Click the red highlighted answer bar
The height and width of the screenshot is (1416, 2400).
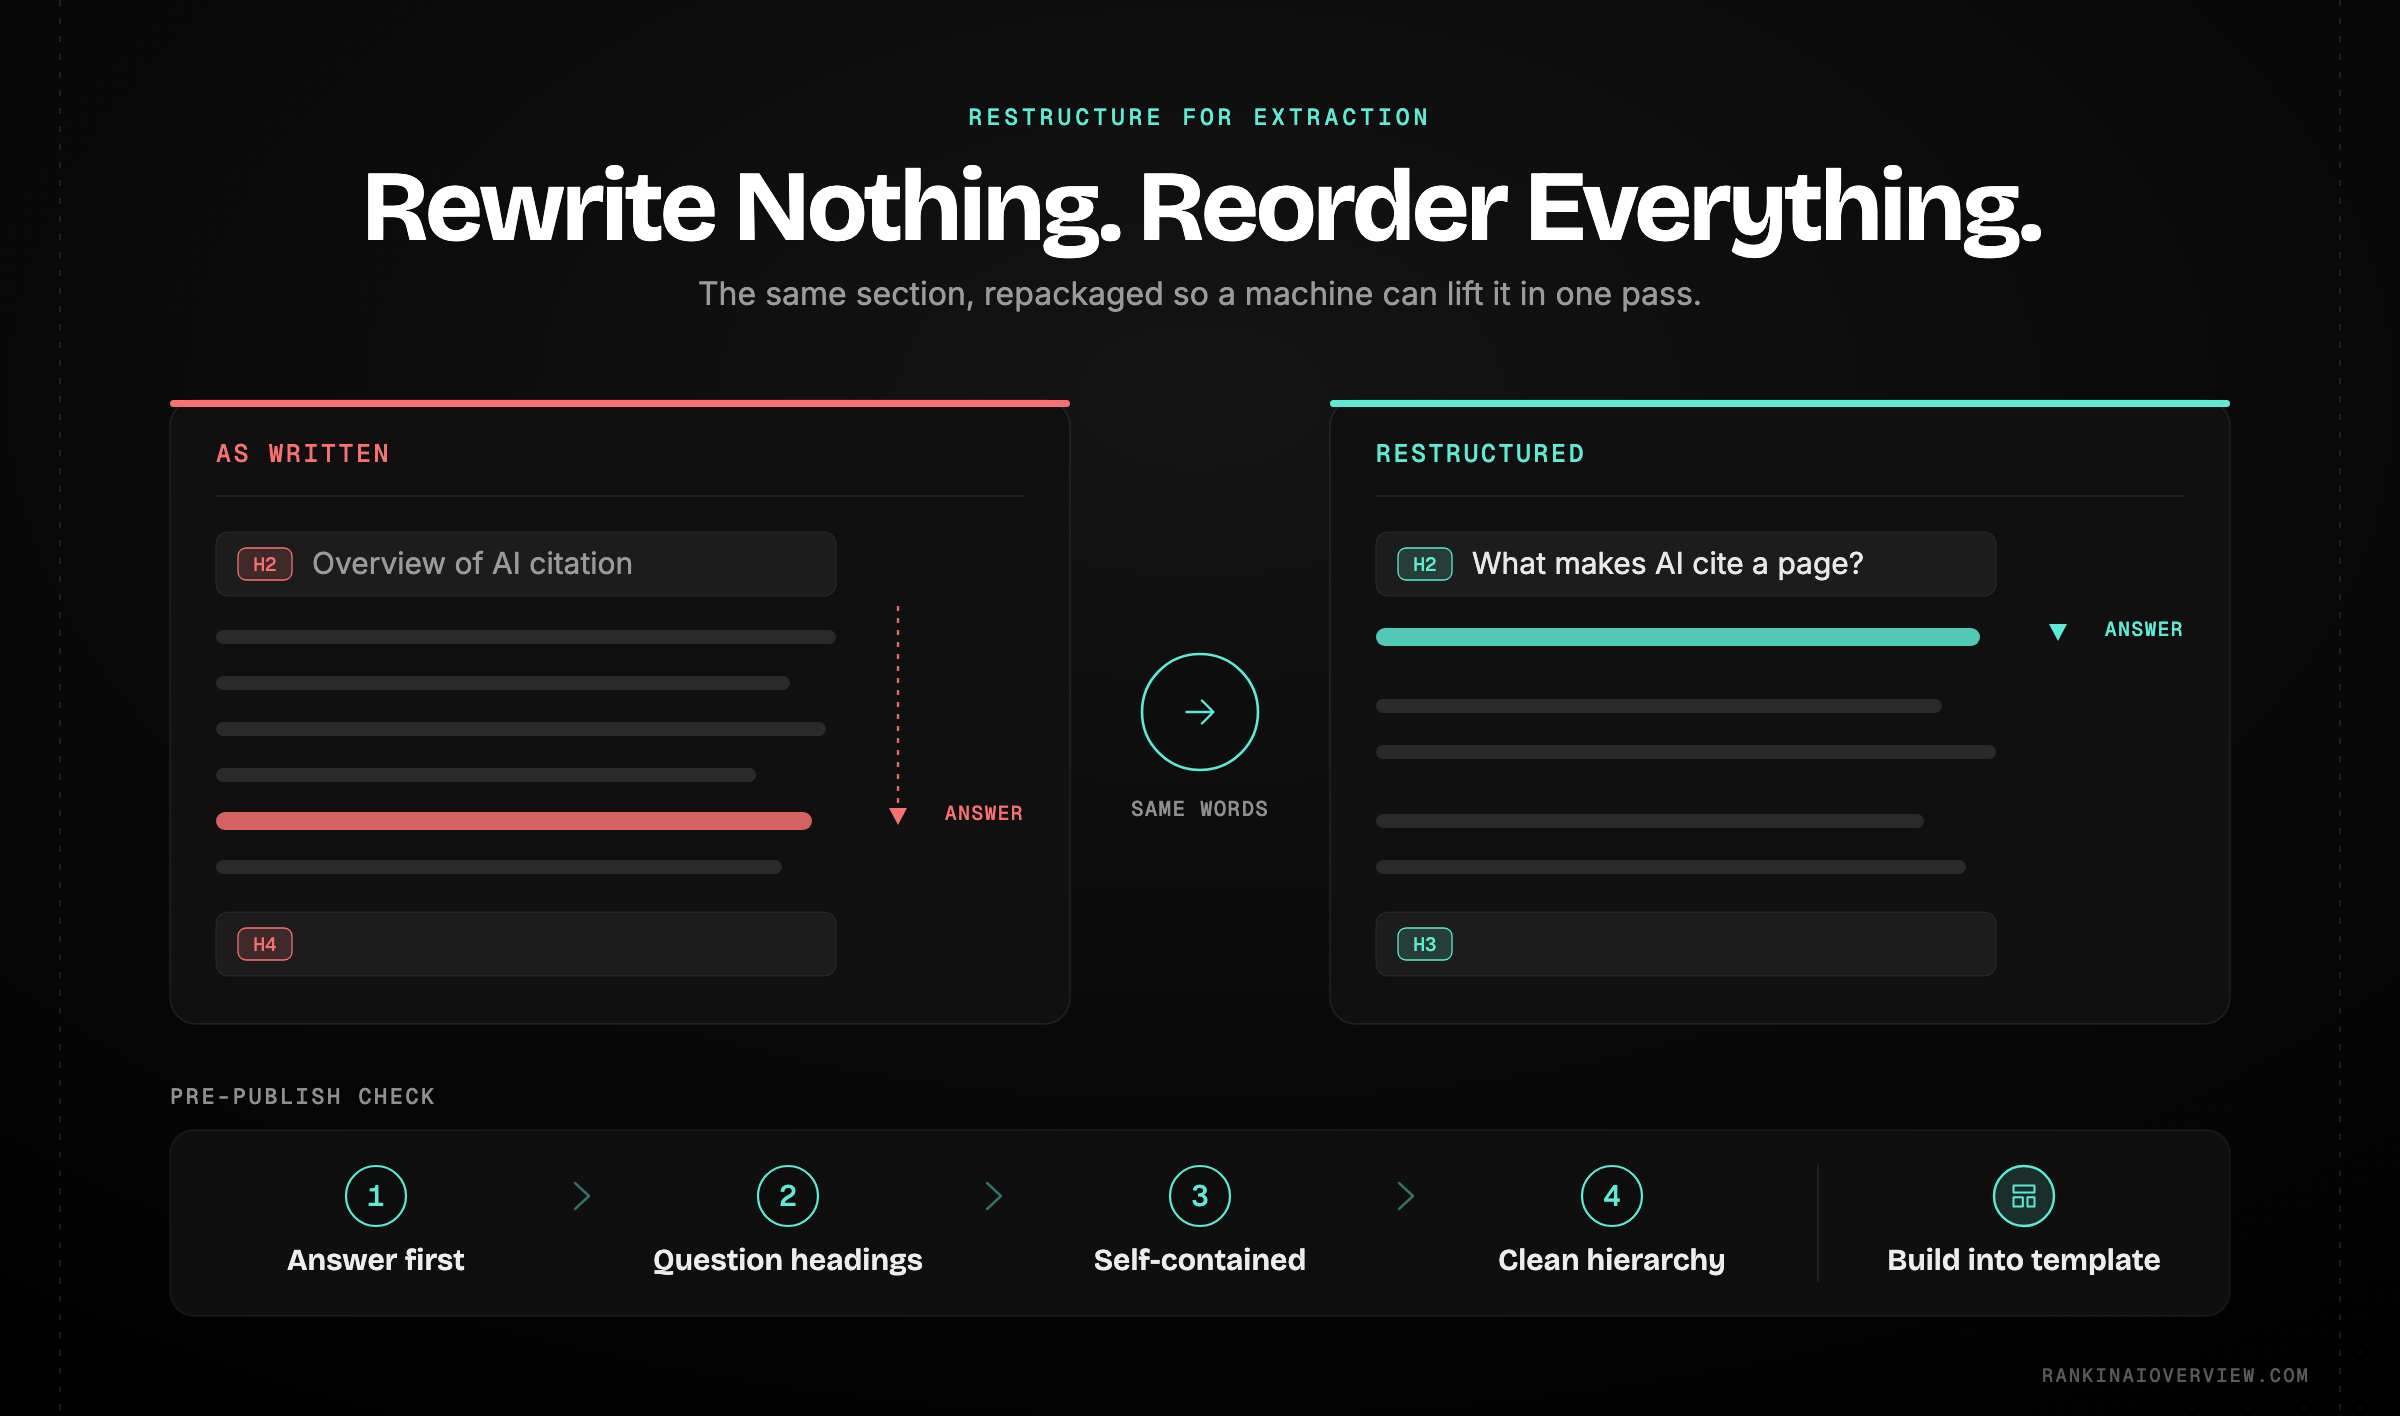[514, 821]
